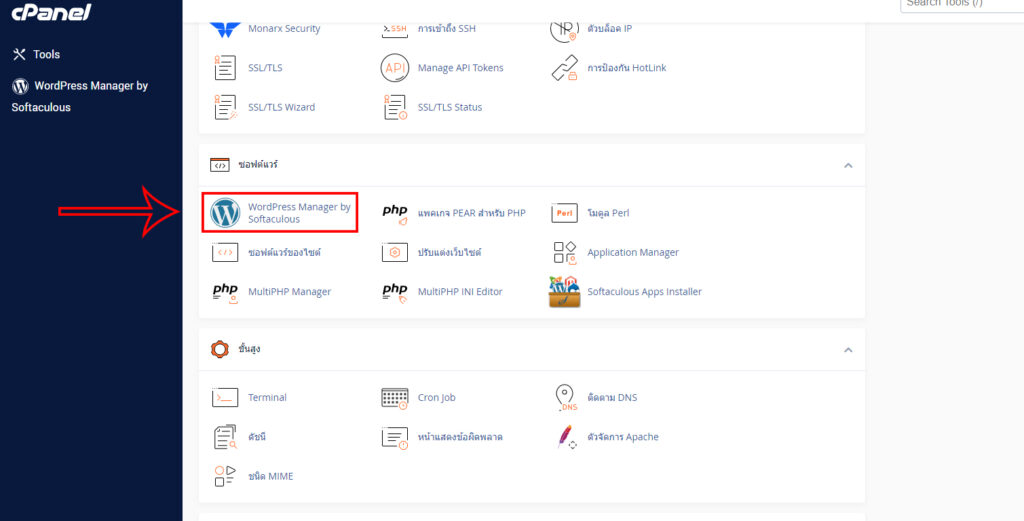Click the Search Tools input field
The width and height of the screenshot is (1024, 521).
click(962, 4)
